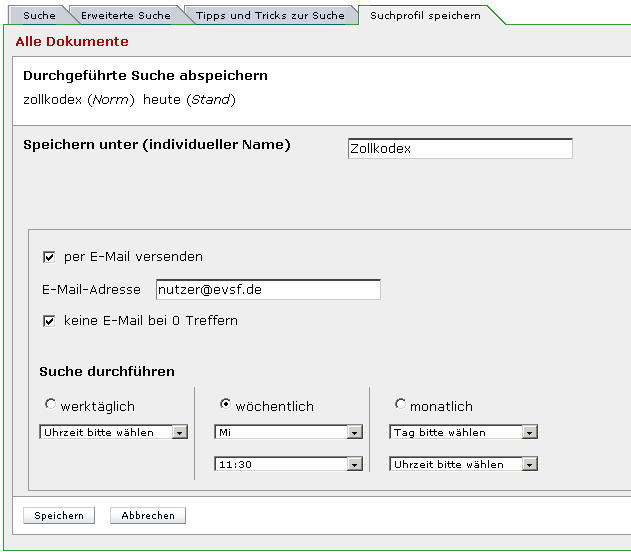Open Tipps und Tricks zur Suche tab
The height and width of the screenshot is (553, 631).
tap(270, 16)
